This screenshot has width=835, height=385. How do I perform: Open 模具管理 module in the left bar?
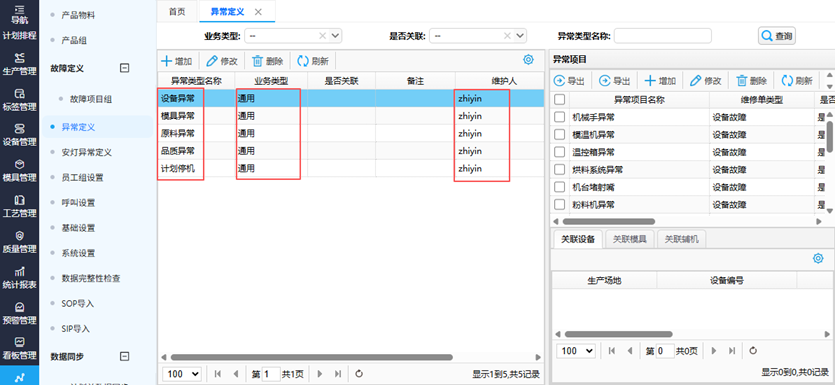[x=20, y=170]
